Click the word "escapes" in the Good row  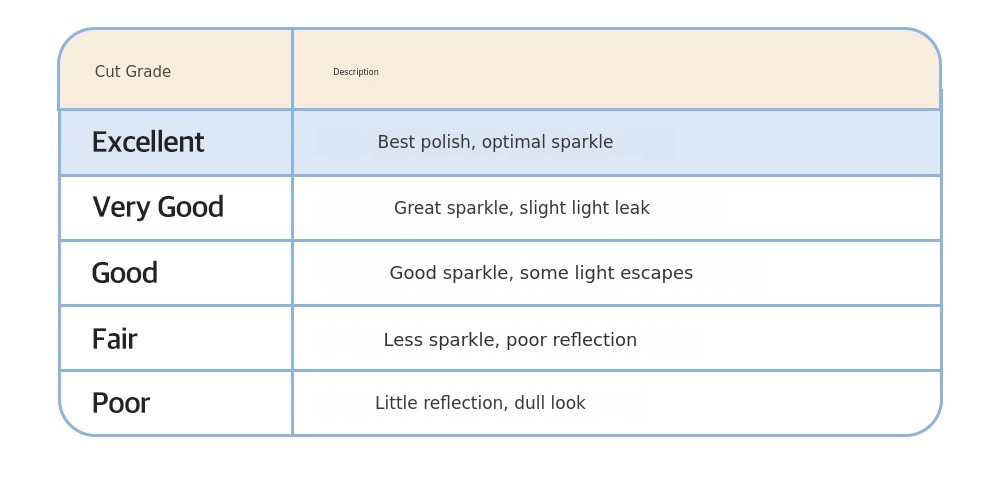[x=661, y=273]
